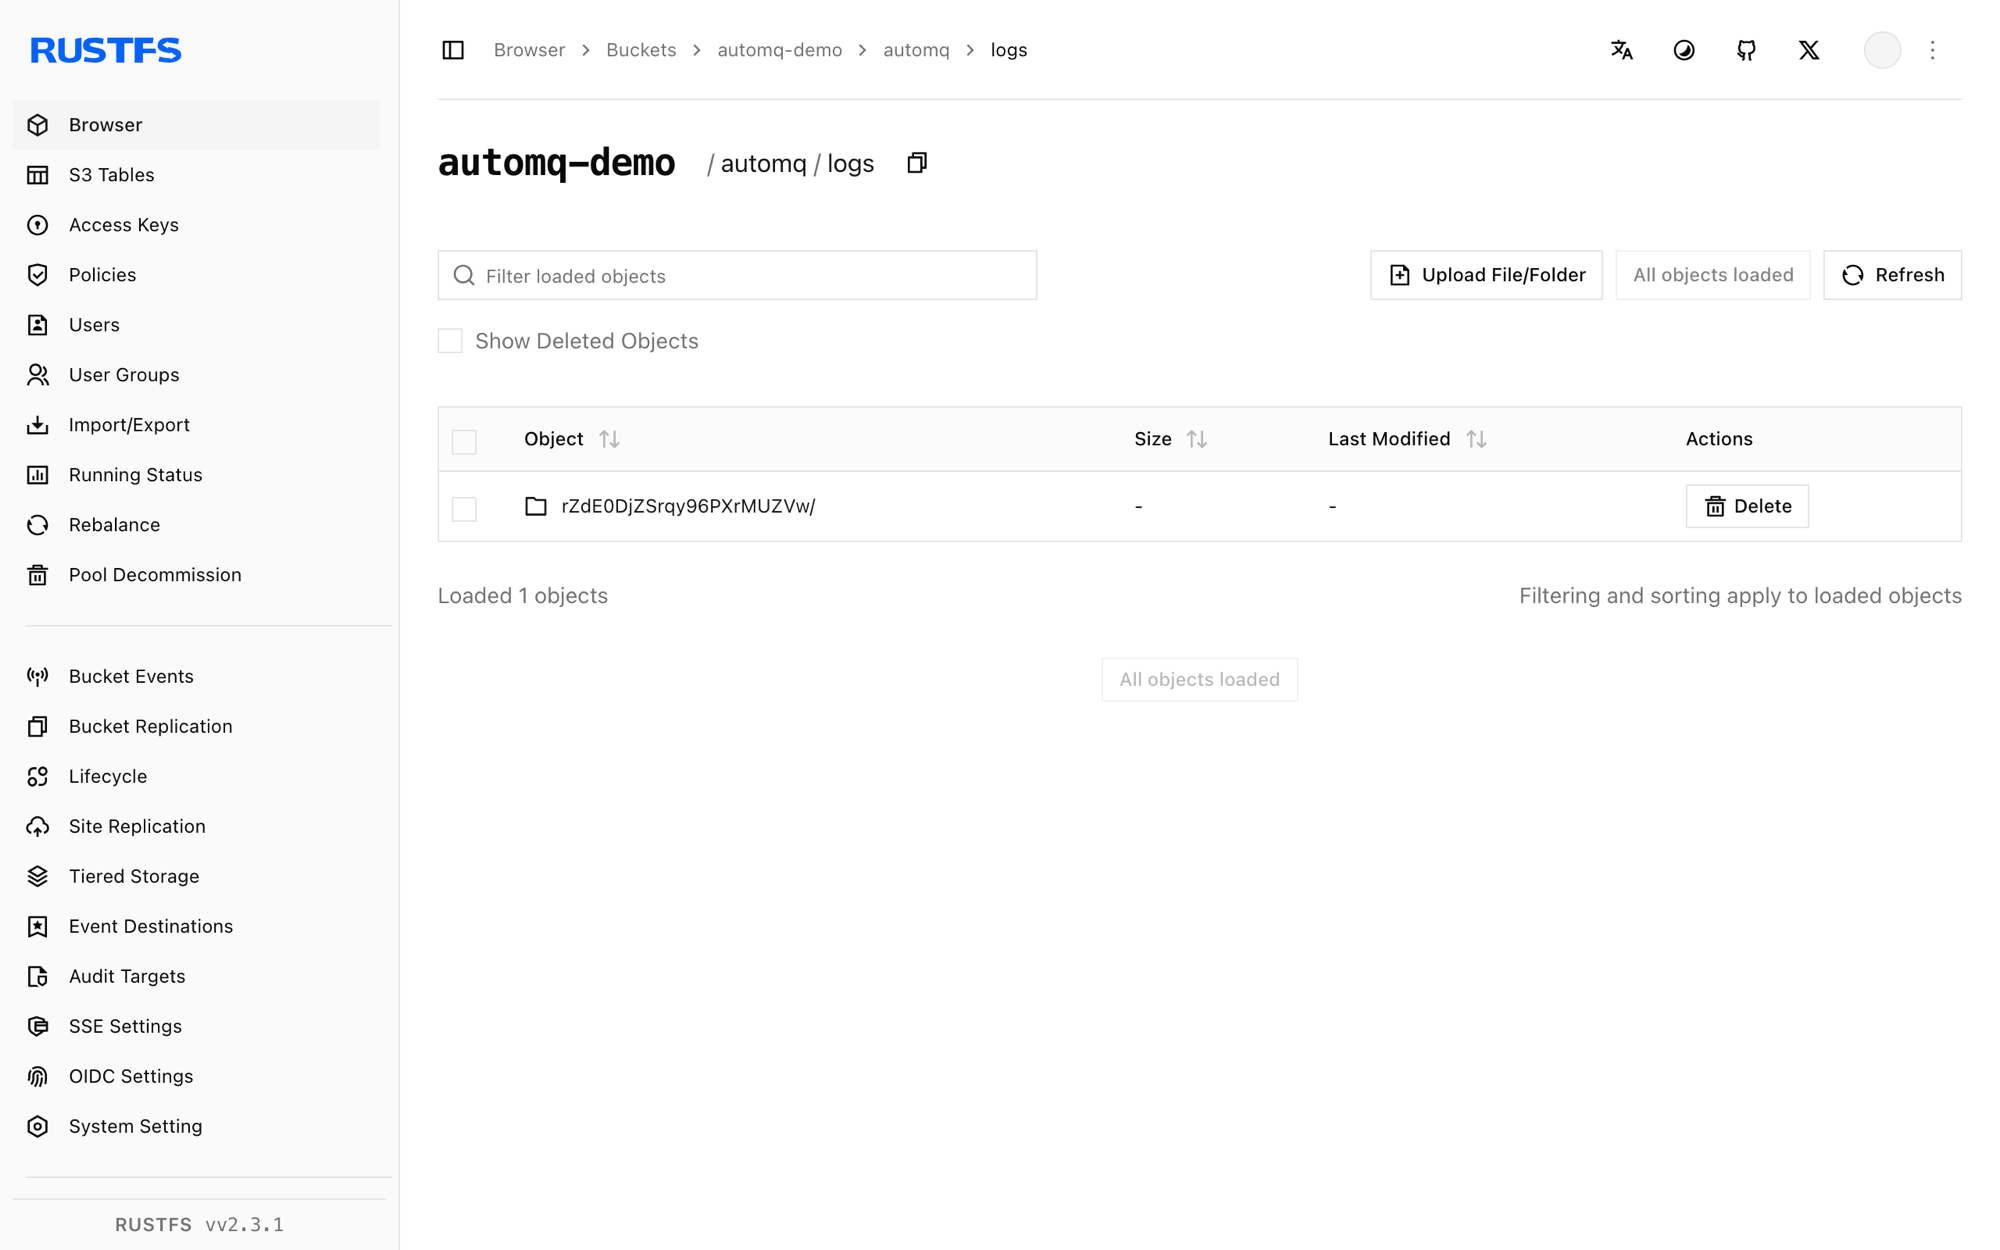Toggle the sidebar panel icon

tap(453, 50)
